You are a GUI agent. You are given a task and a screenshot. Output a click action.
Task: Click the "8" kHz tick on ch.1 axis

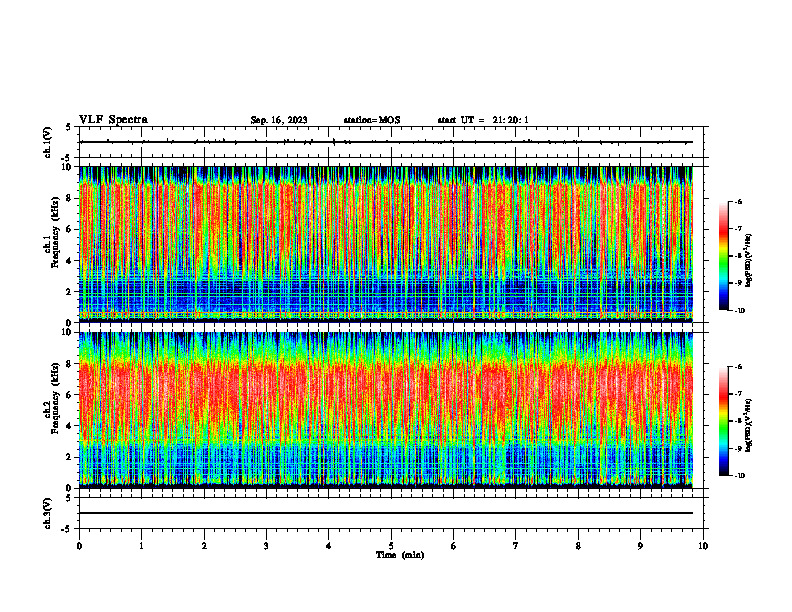click(70, 198)
